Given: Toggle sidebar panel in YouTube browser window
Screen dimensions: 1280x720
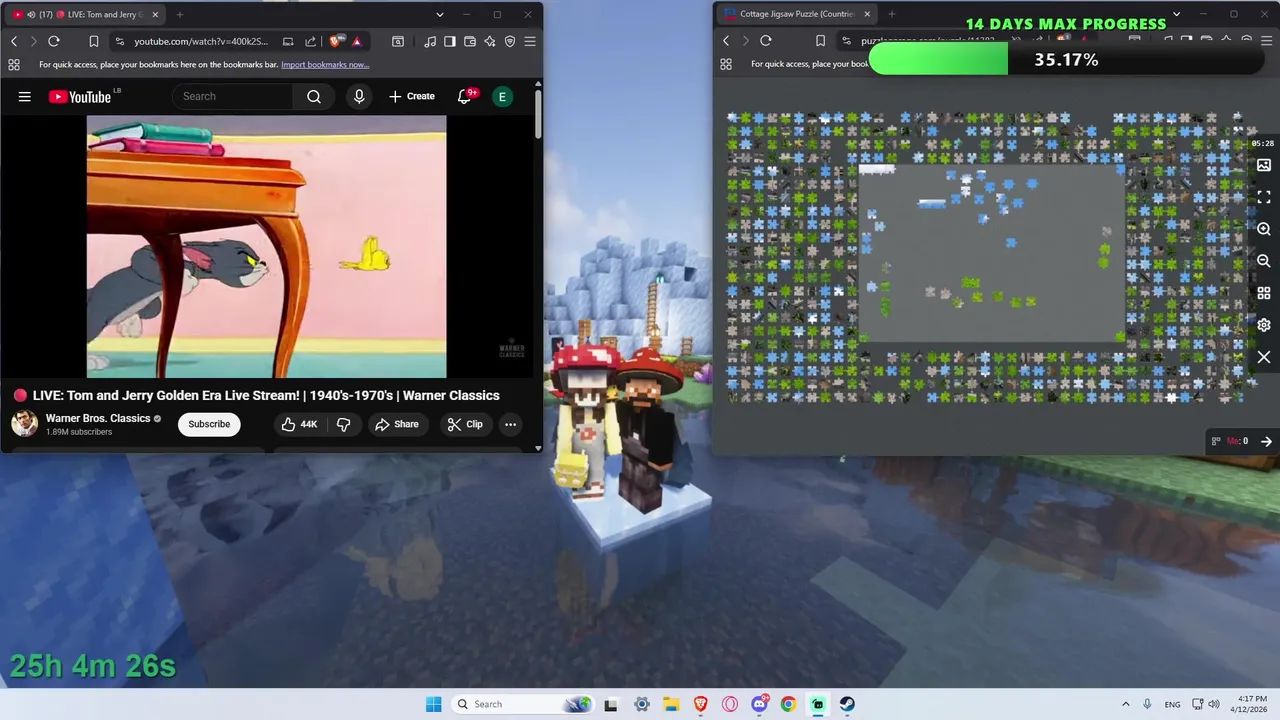Looking at the screenshot, I should click(450, 41).
